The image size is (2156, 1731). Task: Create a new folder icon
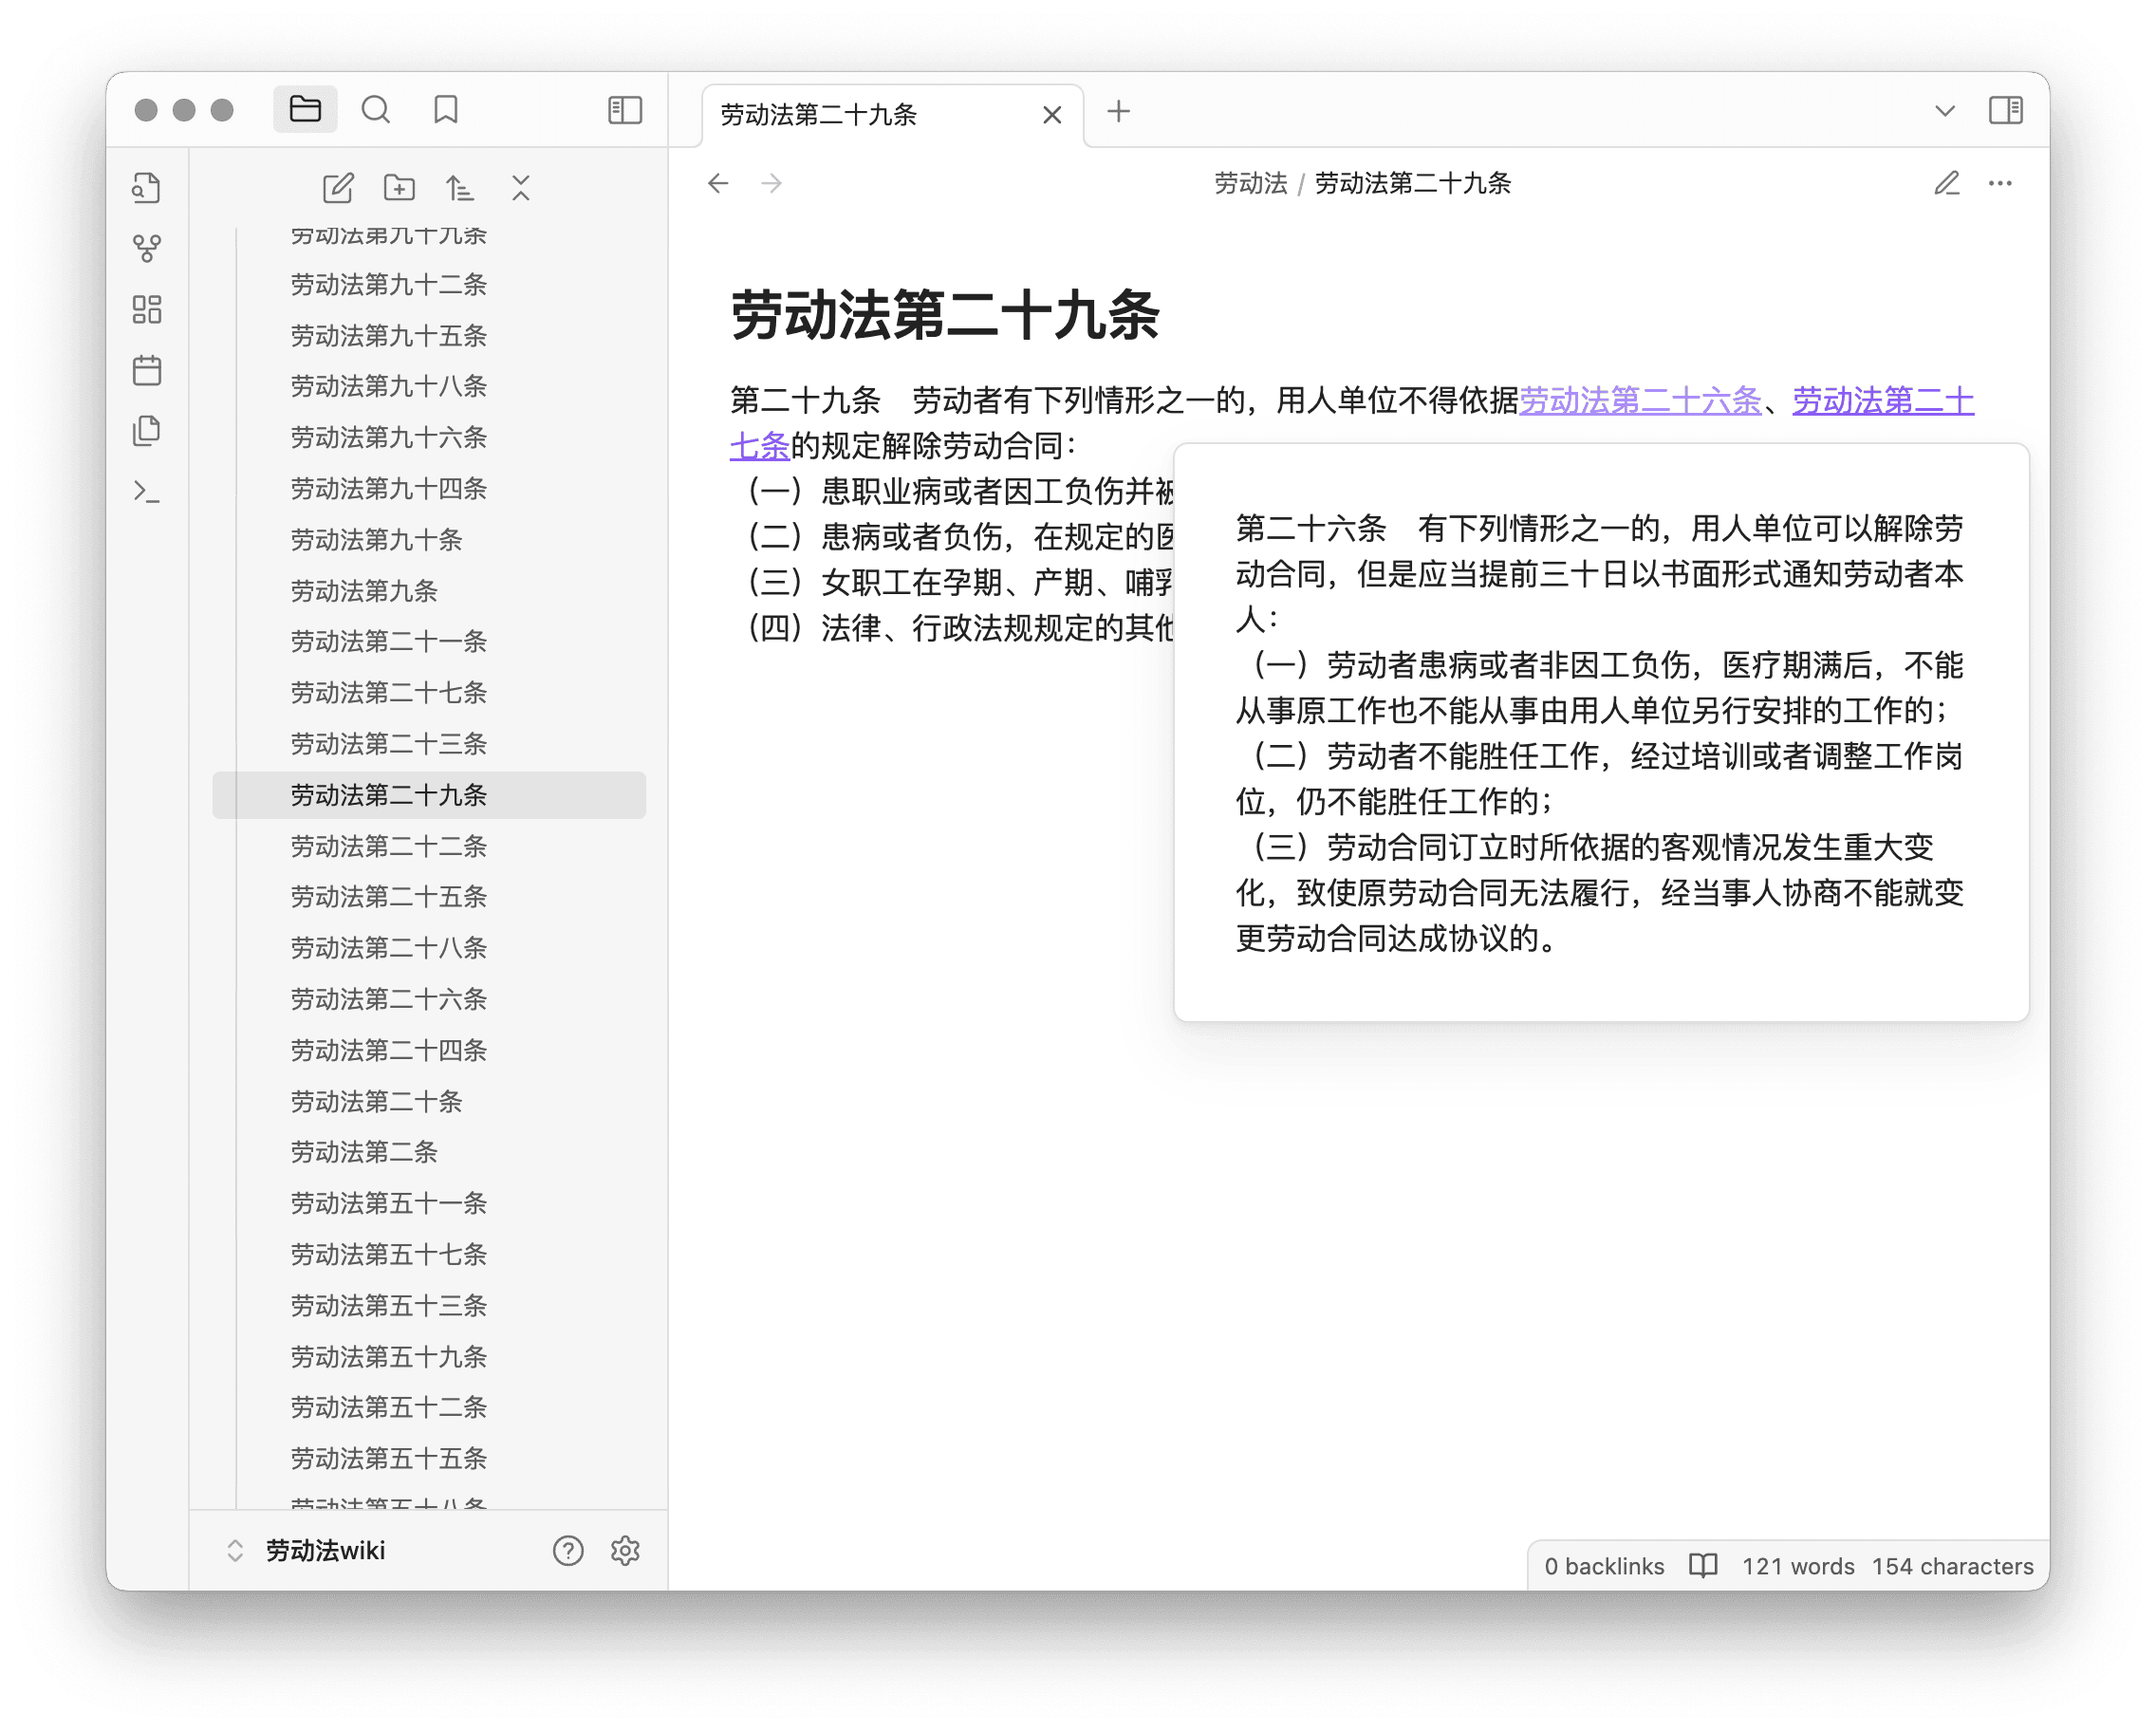(x=399, y=187)
